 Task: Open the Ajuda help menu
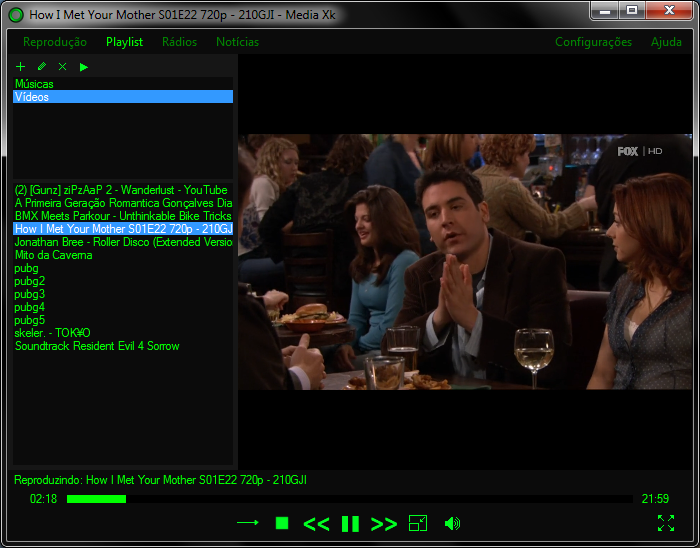point(666,42)
